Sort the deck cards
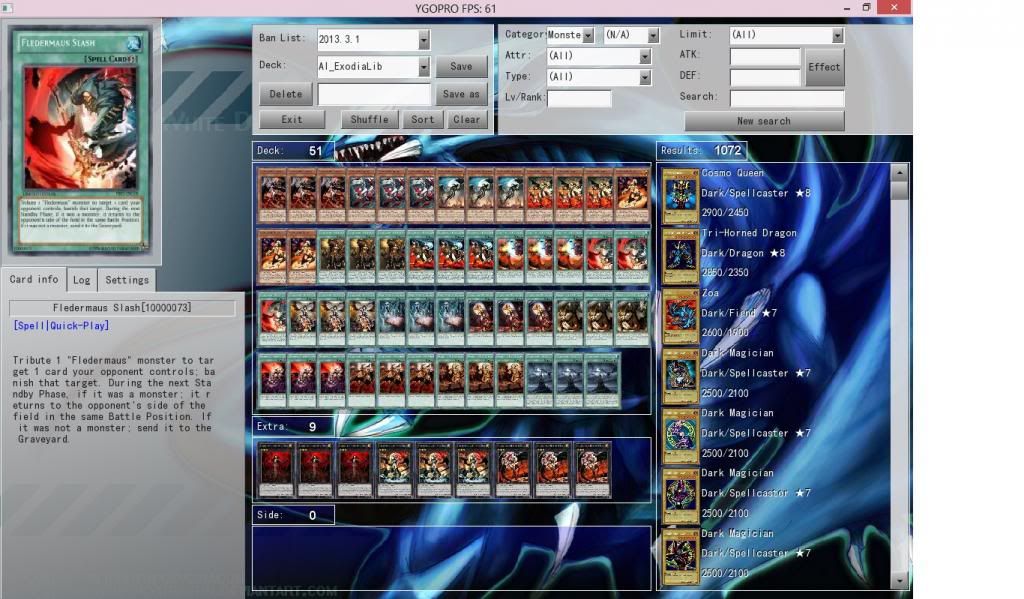Viewport: 1024px width, 599px height. pyautogui.click(x=422, y=120)
